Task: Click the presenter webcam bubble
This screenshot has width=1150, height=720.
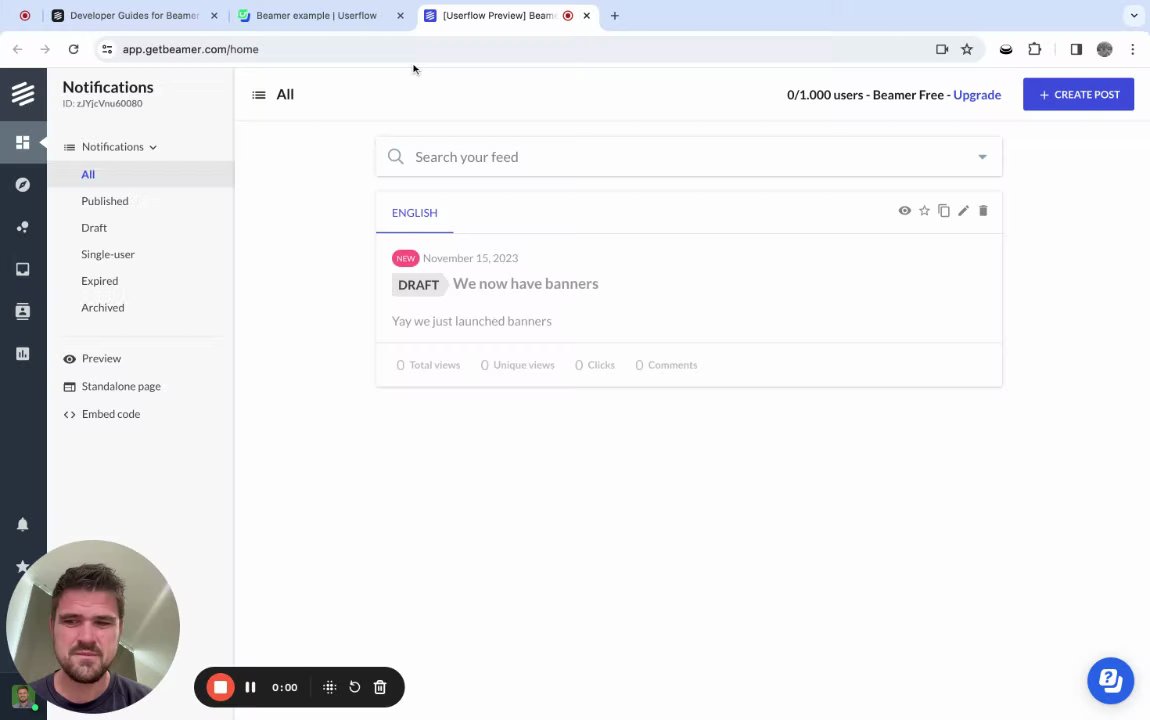Action: (93, 627)
